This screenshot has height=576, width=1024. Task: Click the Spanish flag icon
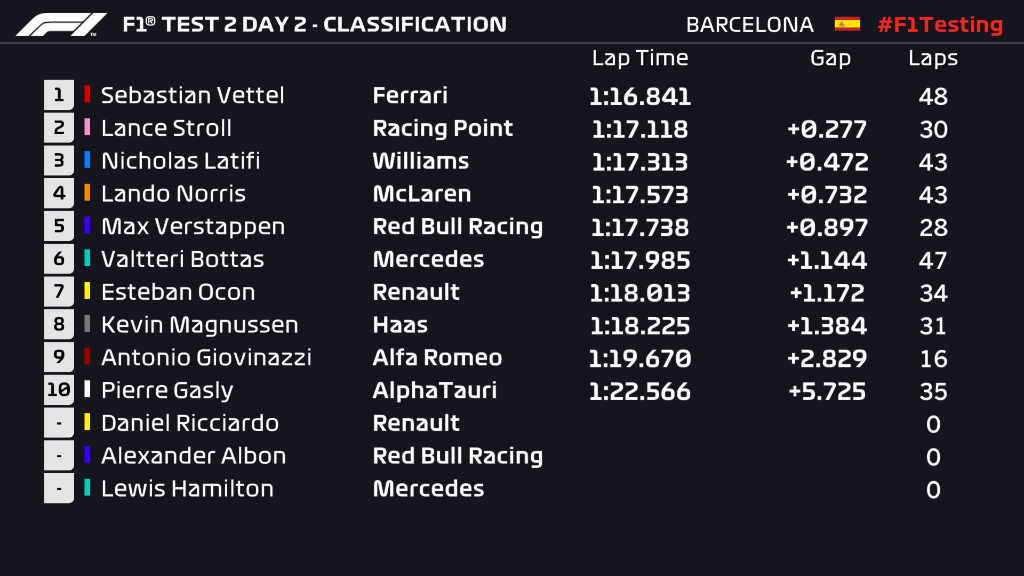click(x=847, y=24)
